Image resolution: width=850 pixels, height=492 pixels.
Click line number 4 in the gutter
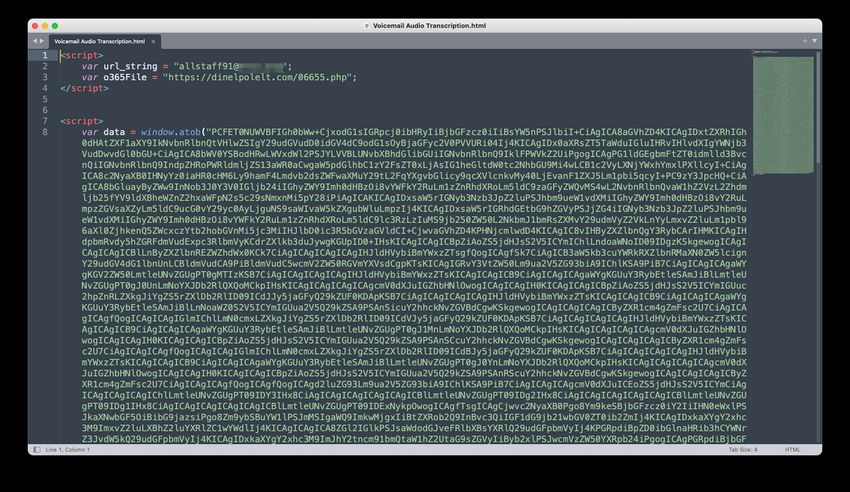[45, 88]
